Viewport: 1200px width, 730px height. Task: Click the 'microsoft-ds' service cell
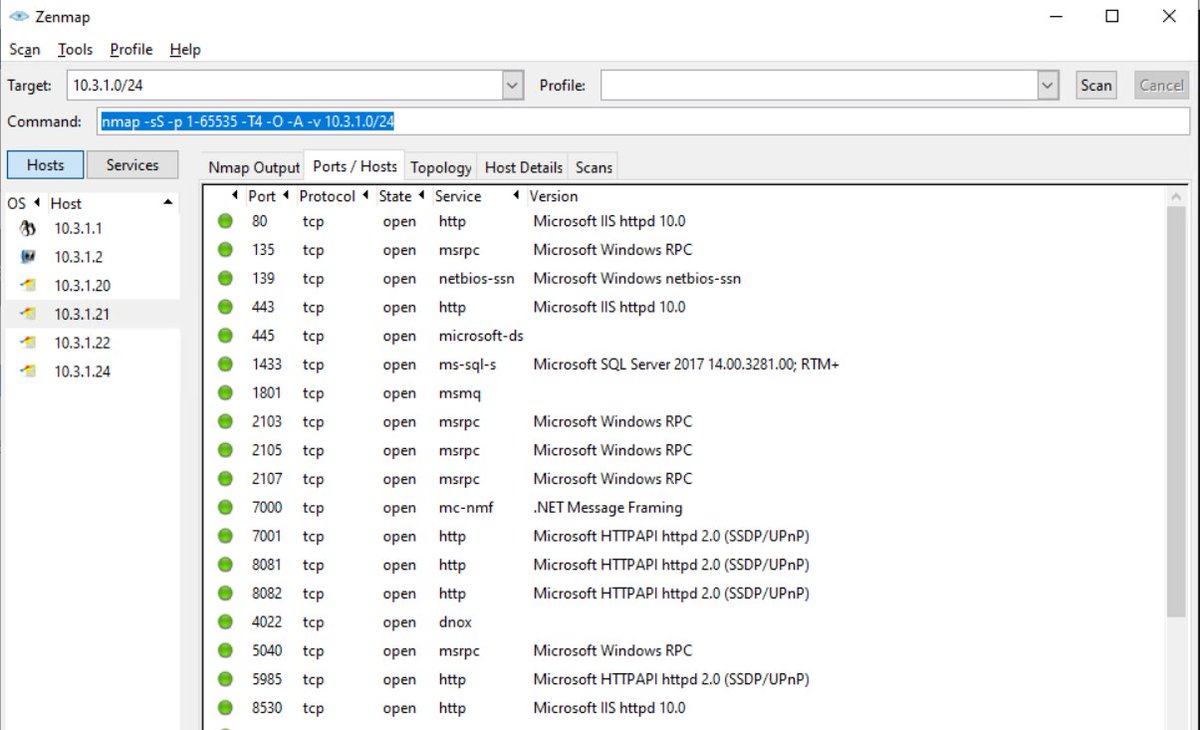pyautogui.click(x=481, y=336)
